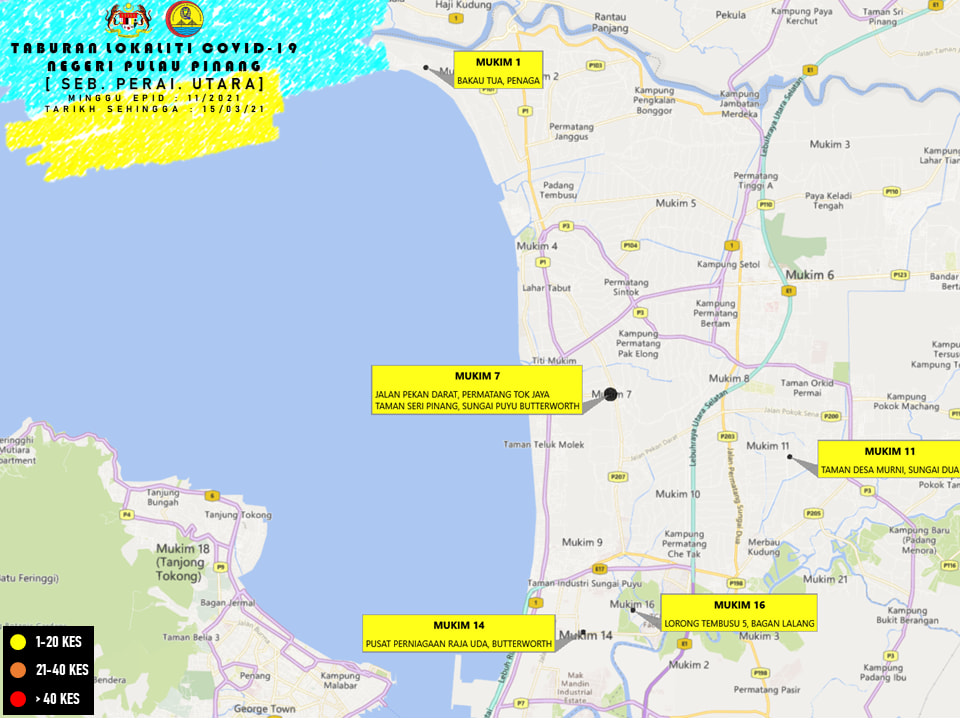The width and height of the screenshot is (960, 720).
Task: Click the 'Mukim 5' map label
Action: [676, 203]
